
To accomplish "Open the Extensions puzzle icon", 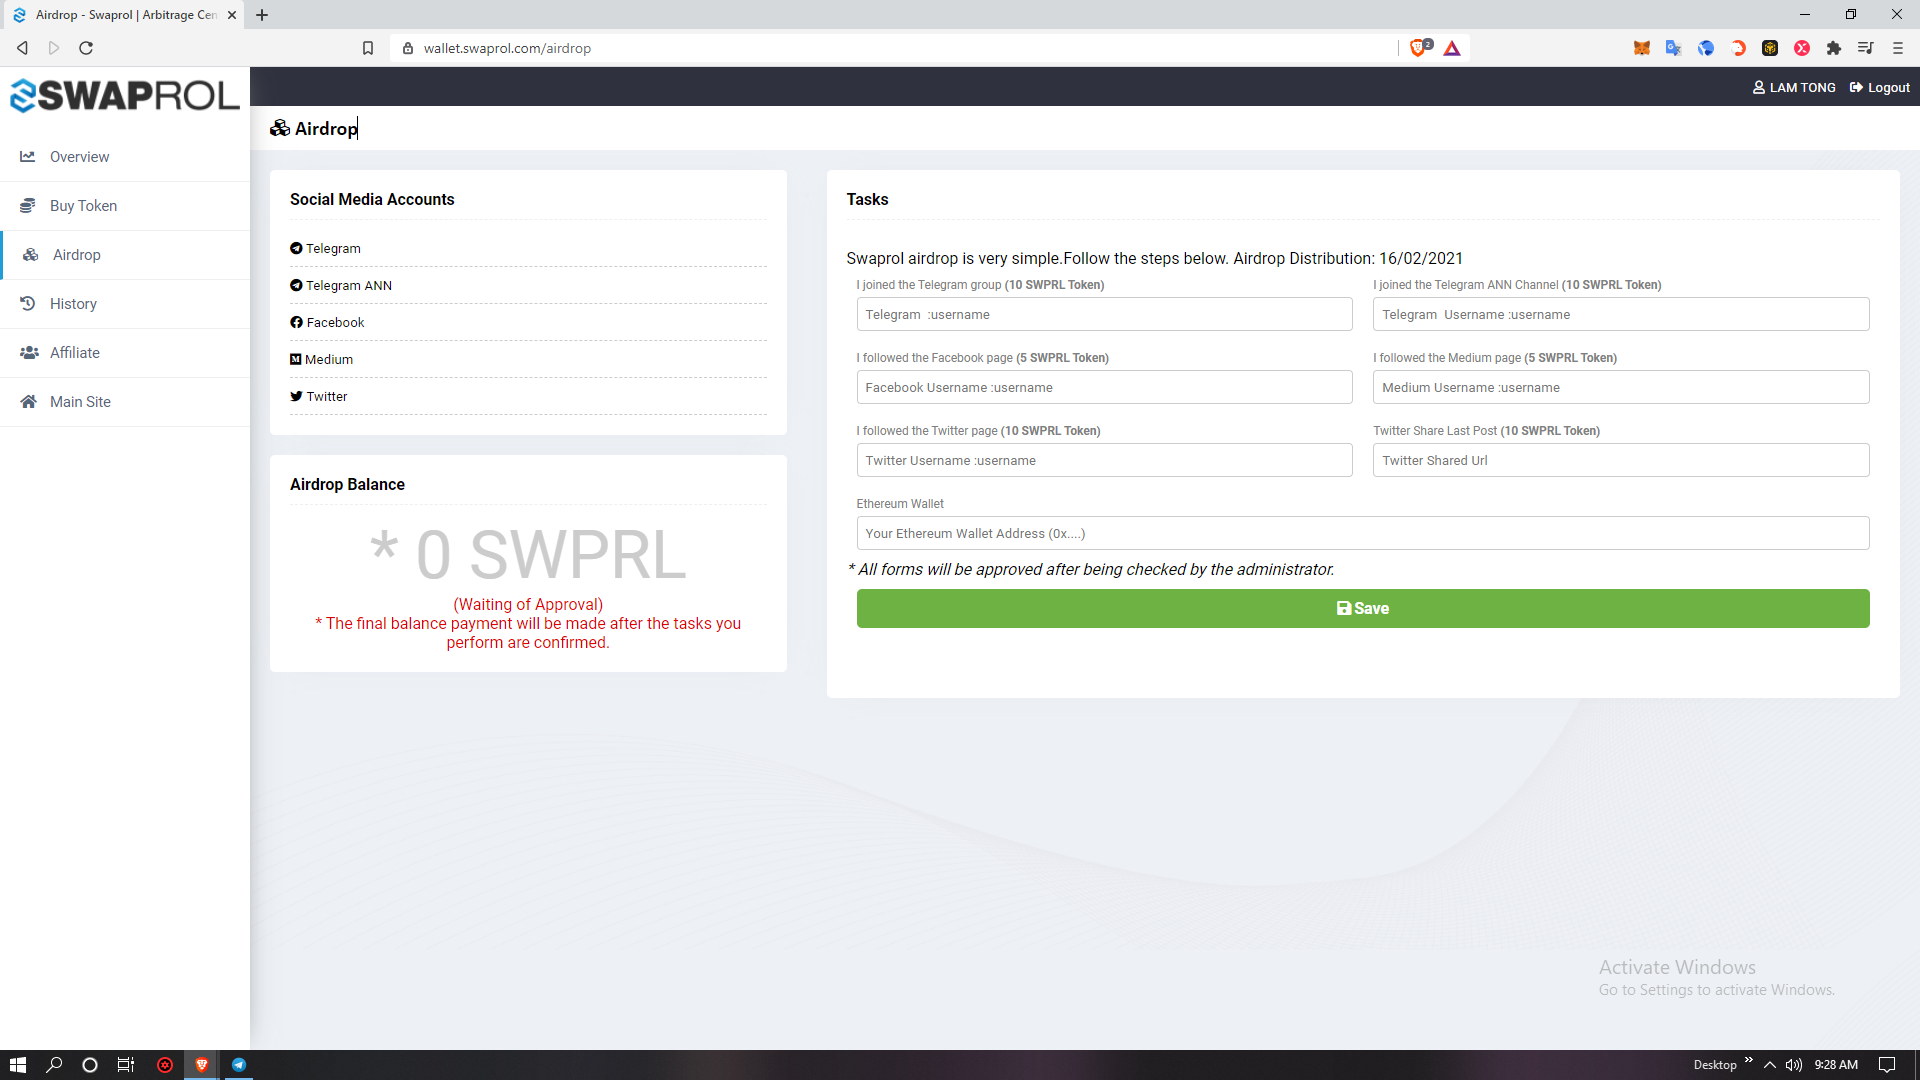I will coord(1833,48).
